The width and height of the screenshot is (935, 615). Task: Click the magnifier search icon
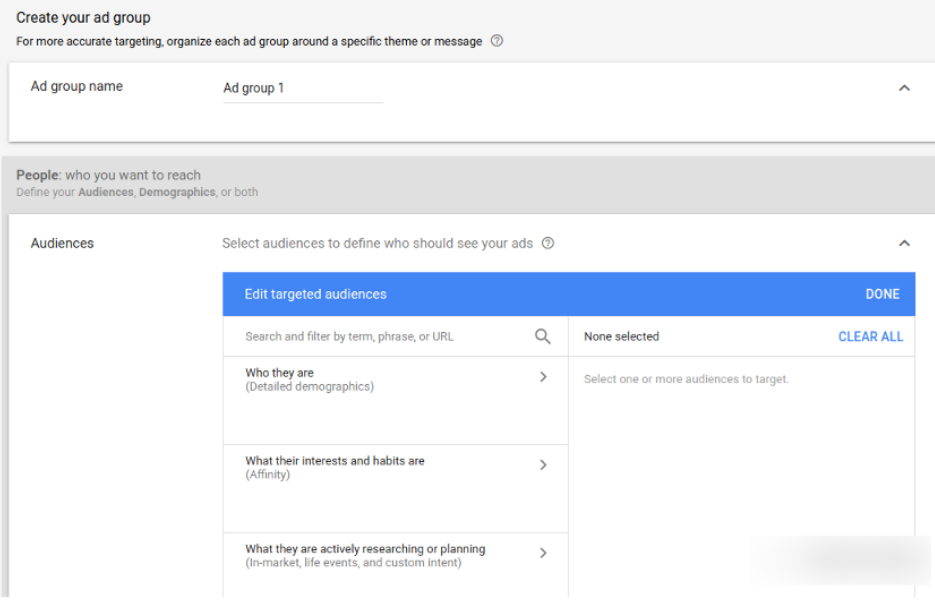point(542,337)
